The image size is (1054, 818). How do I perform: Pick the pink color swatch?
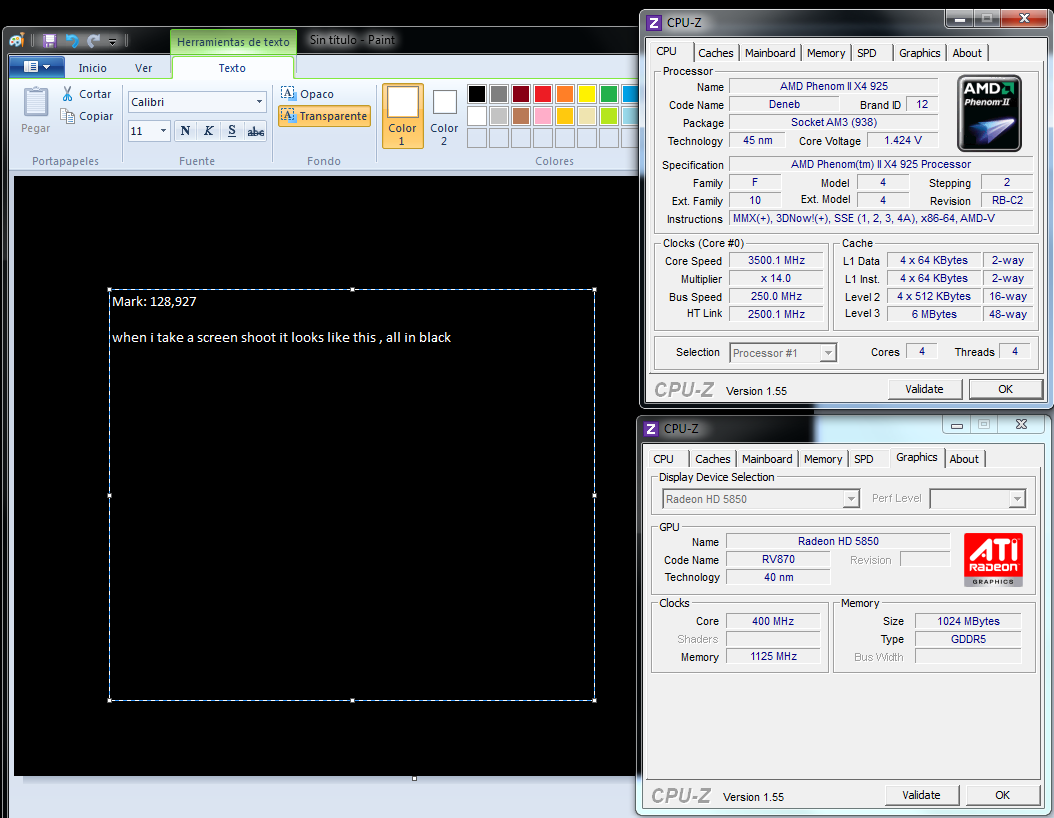[543, 116]
